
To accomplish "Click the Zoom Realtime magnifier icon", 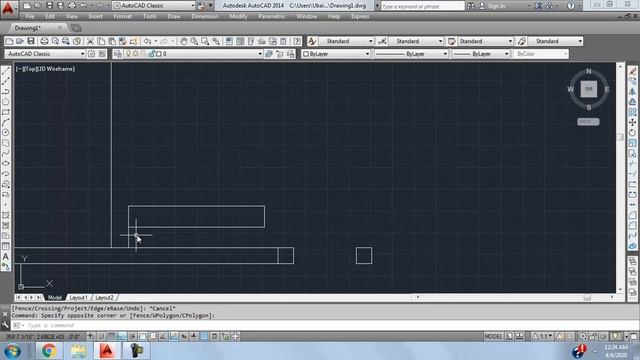I will pos(194,41).
